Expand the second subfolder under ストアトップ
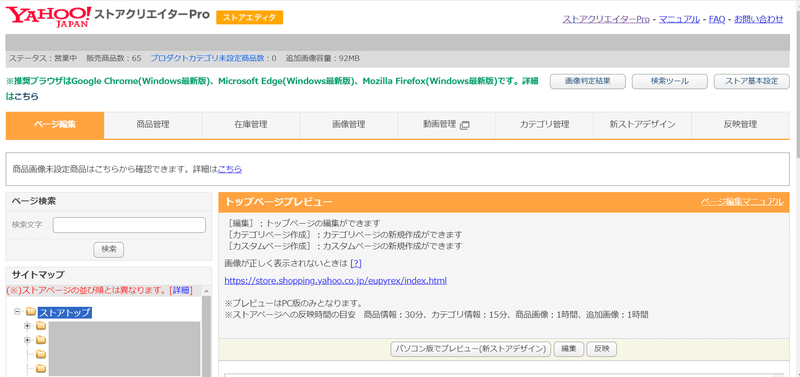This screenshot has height=377, width=800. 27,339
